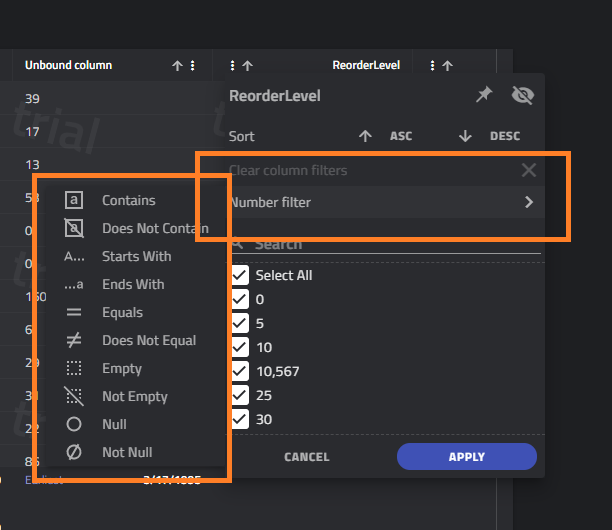The width and height of the screenshot is (612, 530).
Task: Select the Starts With menu entry text
Action: click(137, 256)
